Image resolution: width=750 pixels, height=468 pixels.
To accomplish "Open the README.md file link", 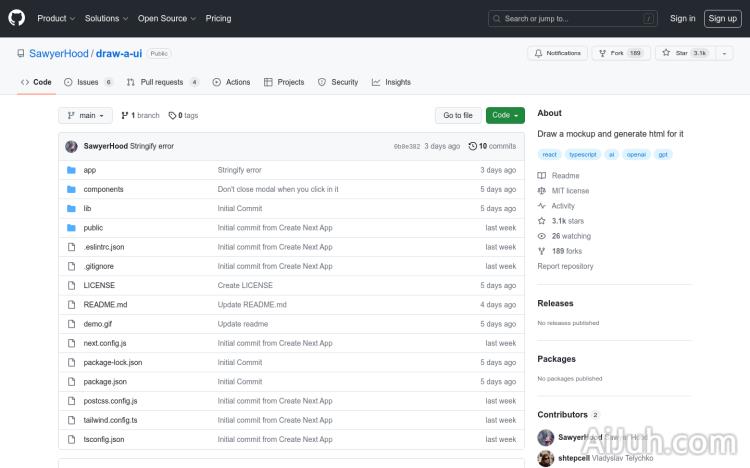I will click(x=105, y=304).
